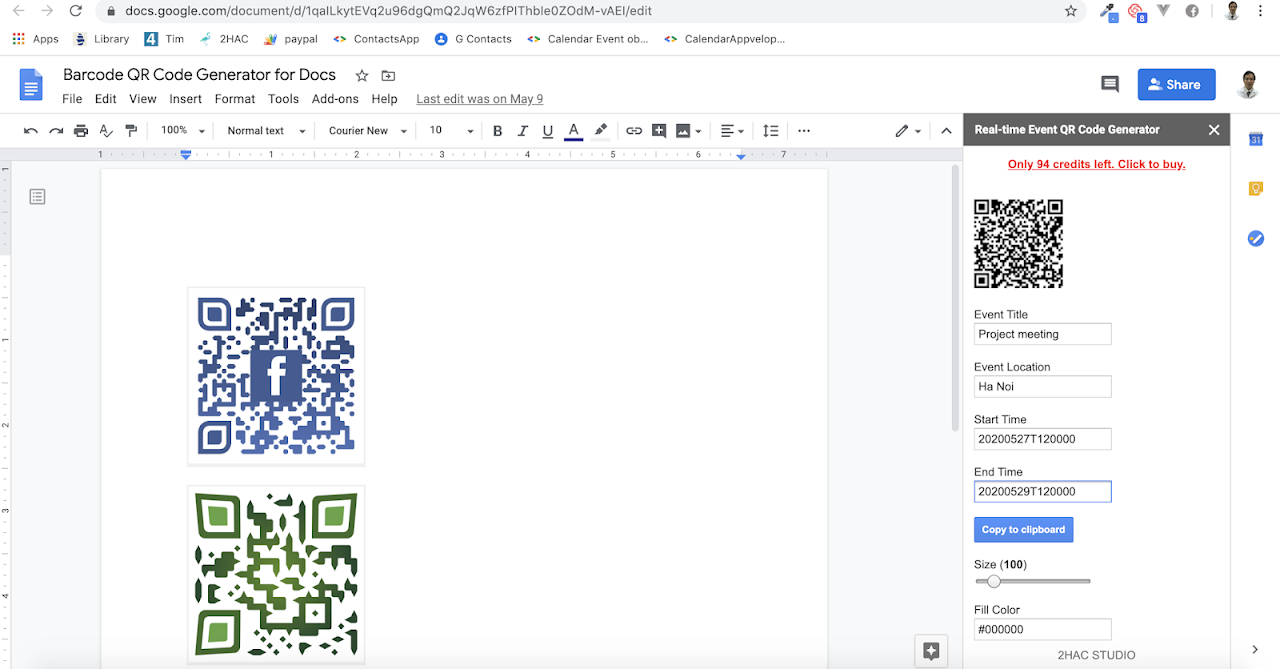
Task: Open the zoom level 100% dropdown
Action: click(x=183, y=131)
